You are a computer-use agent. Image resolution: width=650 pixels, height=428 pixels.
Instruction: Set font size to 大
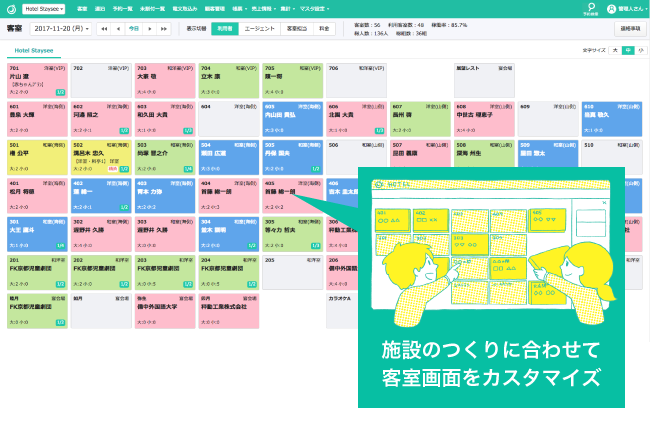pyautogui.click(x=614, y=49)
